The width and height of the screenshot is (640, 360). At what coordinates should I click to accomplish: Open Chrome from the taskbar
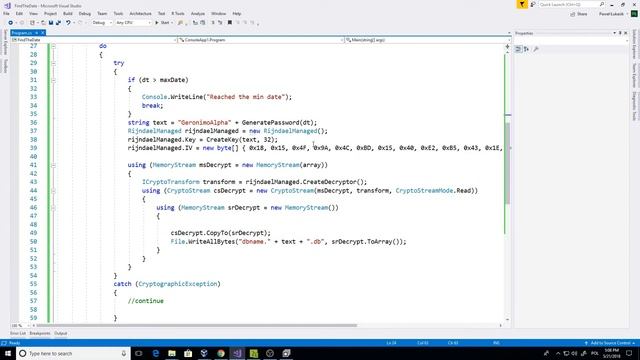pos(221,353)
